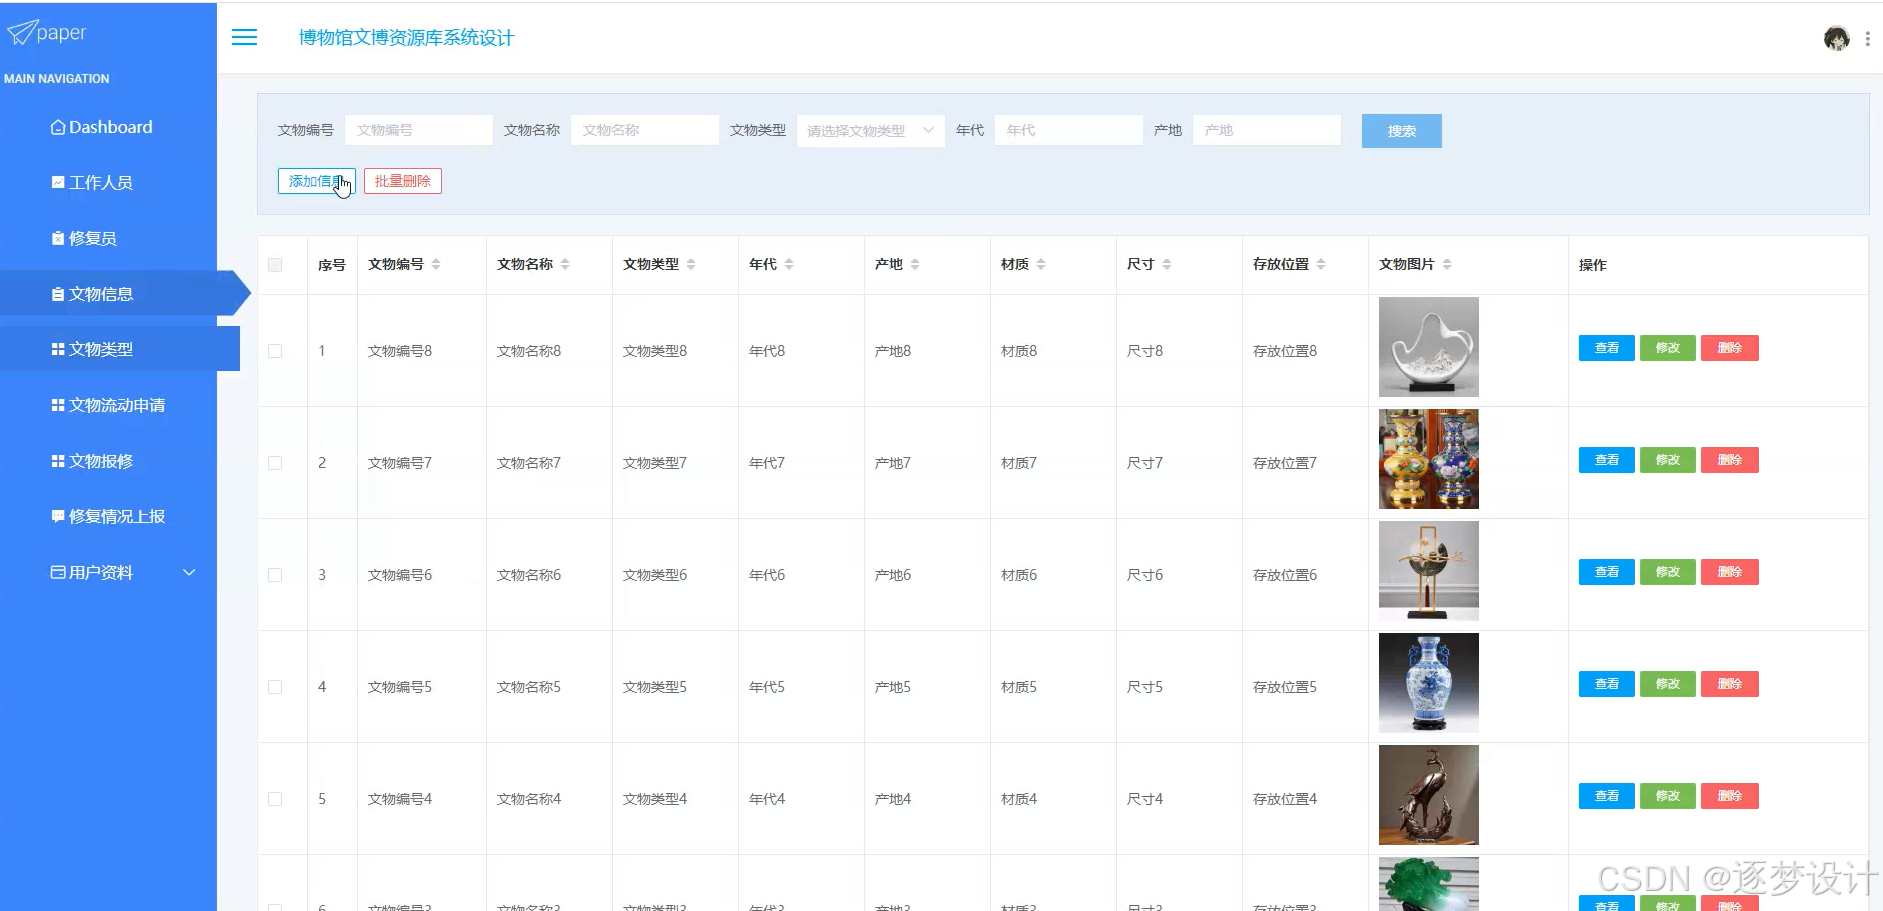Open the round ornament image in row 3
The height and width of the screenshot is (911, 1883).
tap(1428, 571)
